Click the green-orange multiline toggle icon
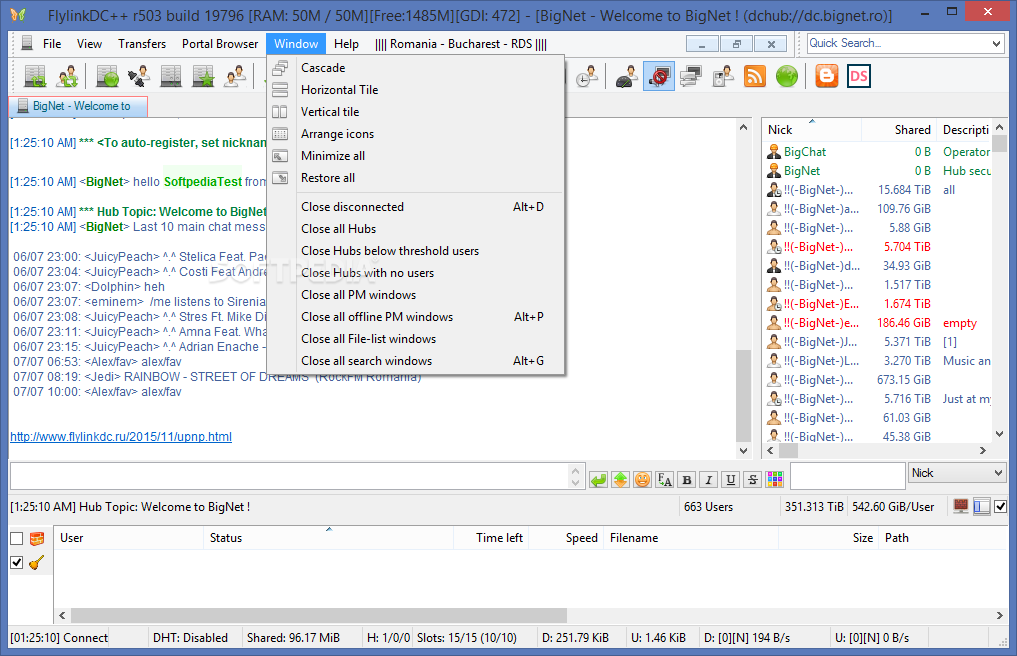The height and width of the screenshot is (656, 1017). [621, 480]
